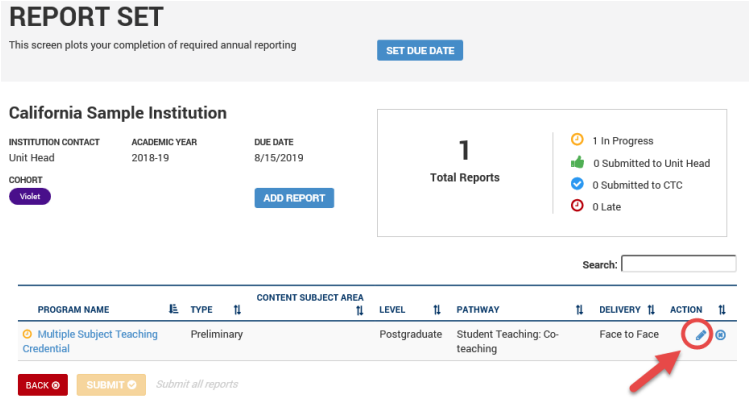
Task: Click the blue checkmark Submitted to CTC icon
Action: coord(577,184)
